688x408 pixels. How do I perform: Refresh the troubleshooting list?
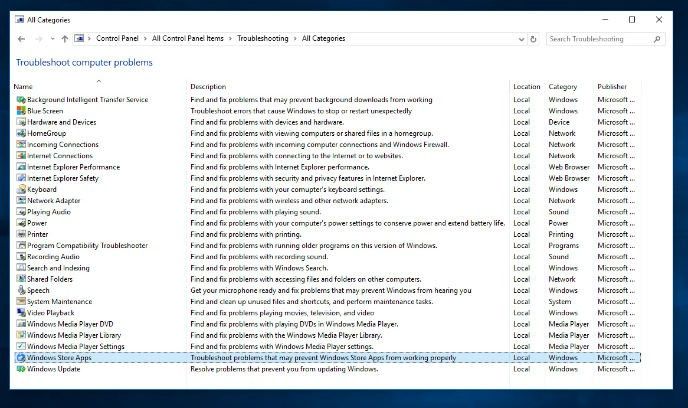click(x=534, y=39)
